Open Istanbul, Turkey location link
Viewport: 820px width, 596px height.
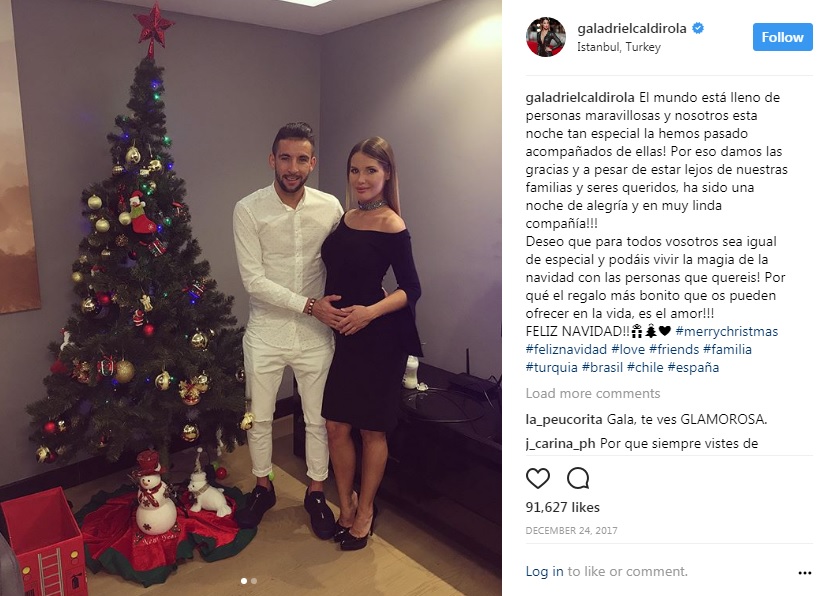(619, 47)
